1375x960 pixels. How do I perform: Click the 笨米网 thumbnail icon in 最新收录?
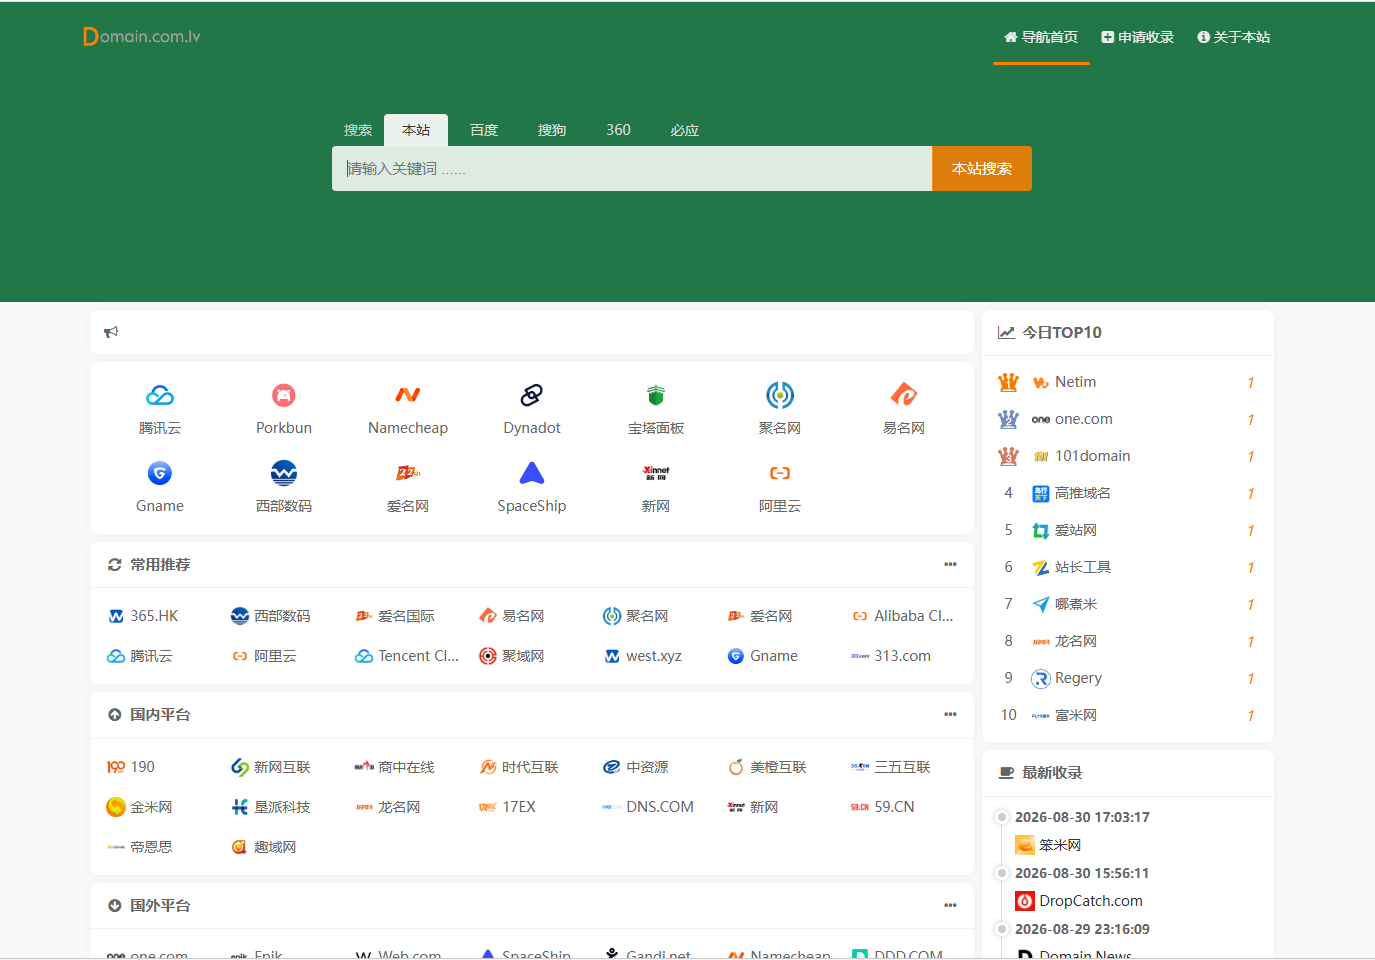tap(1025, 845)
